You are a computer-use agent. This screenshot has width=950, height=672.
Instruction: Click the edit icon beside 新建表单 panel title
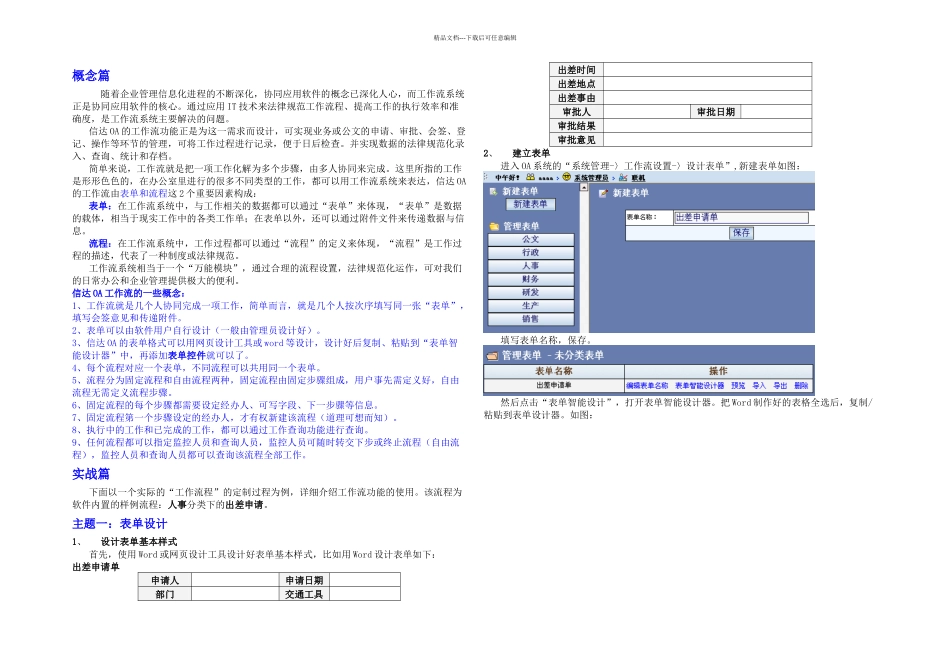(x=603, y=193)
